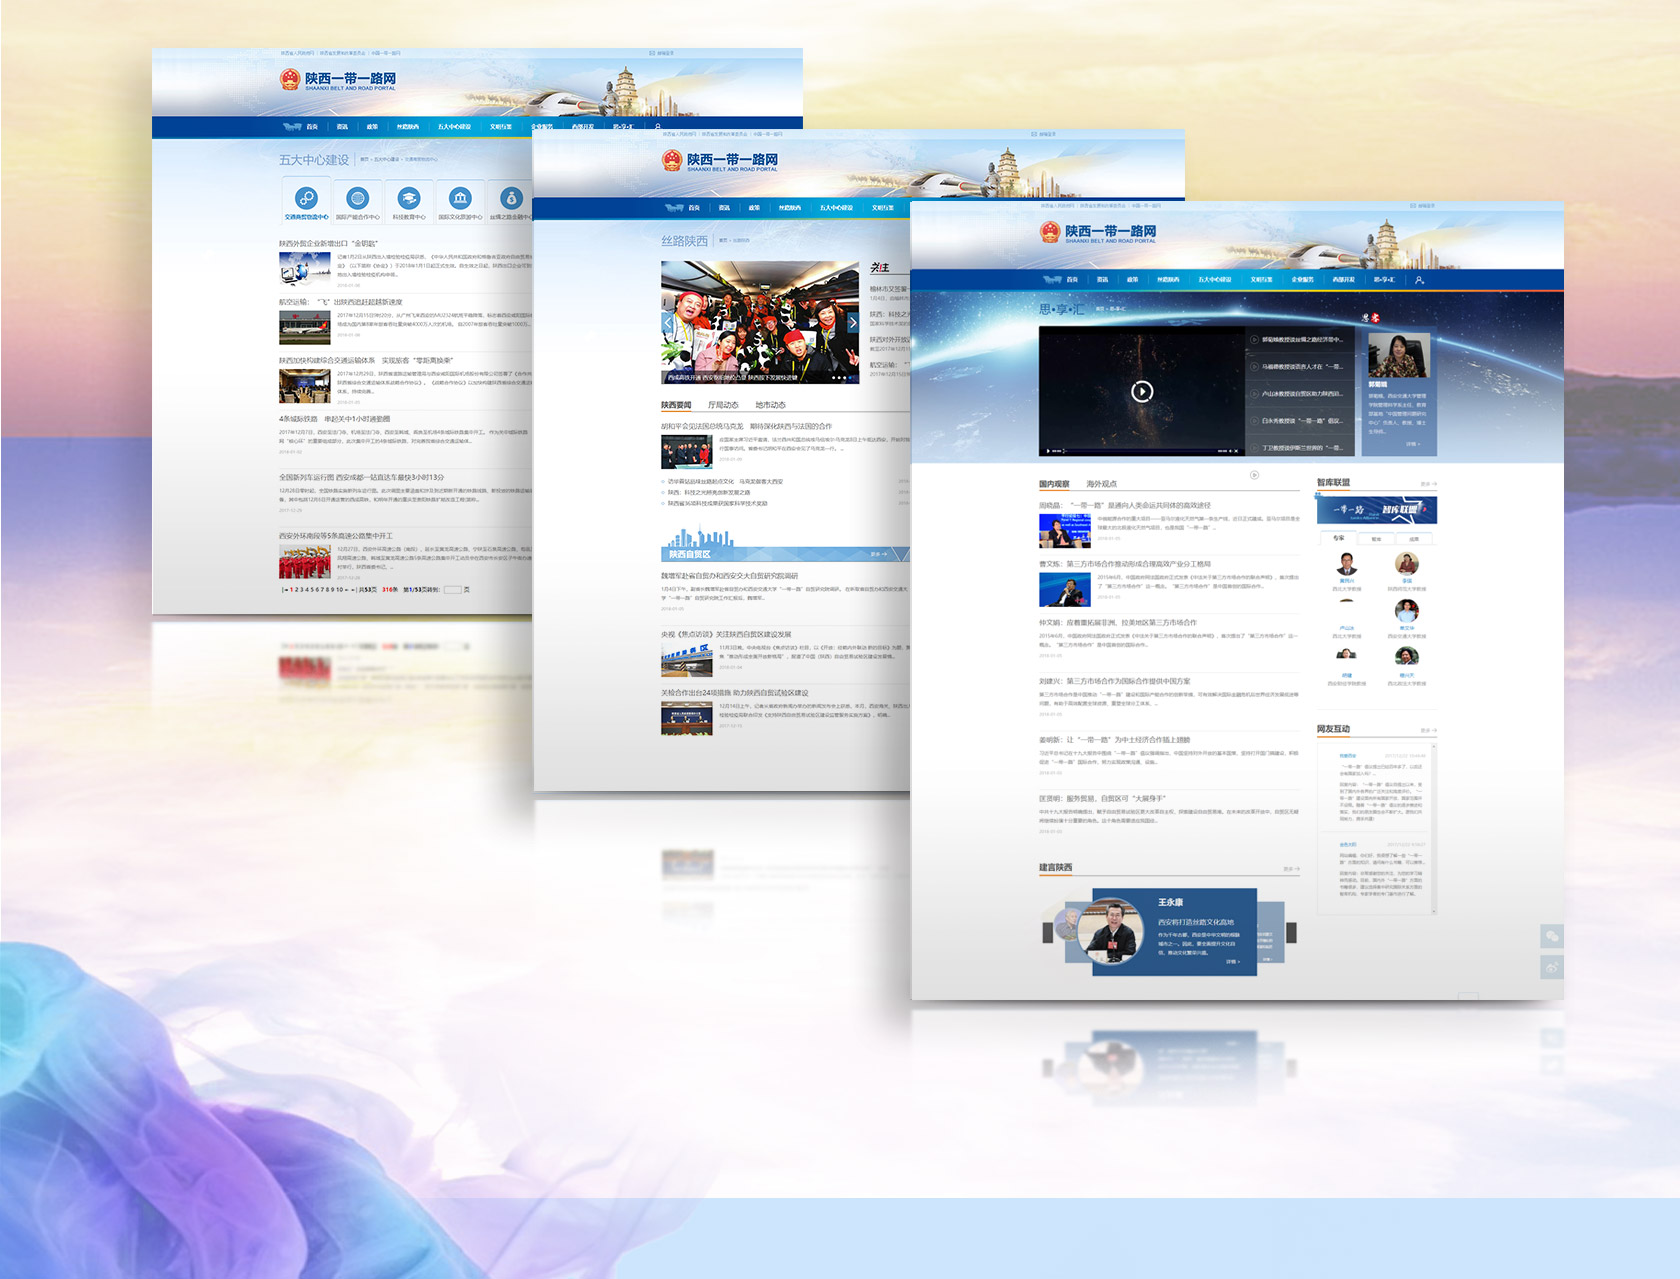Open the Weibo floating sidebar icon
Image resolution: width=1680 pixels, height=1279 pixels.
tap(1552, 967)
